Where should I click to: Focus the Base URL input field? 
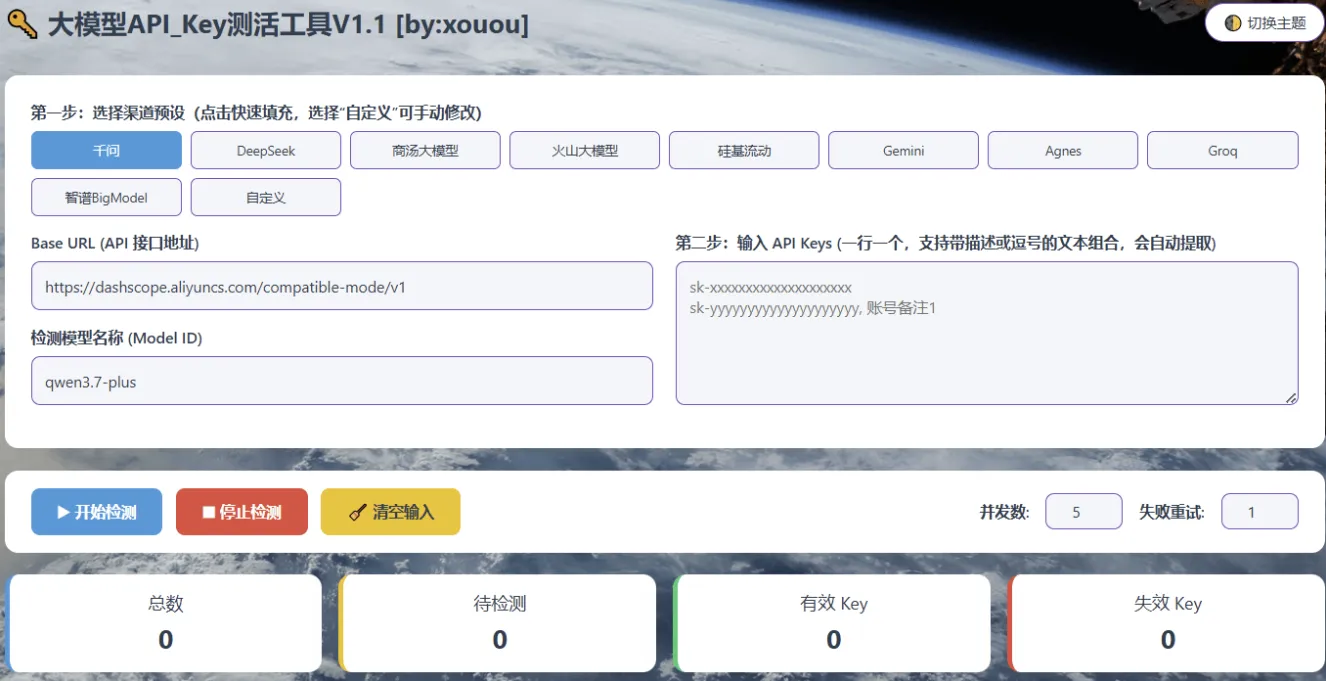(342, 286)
